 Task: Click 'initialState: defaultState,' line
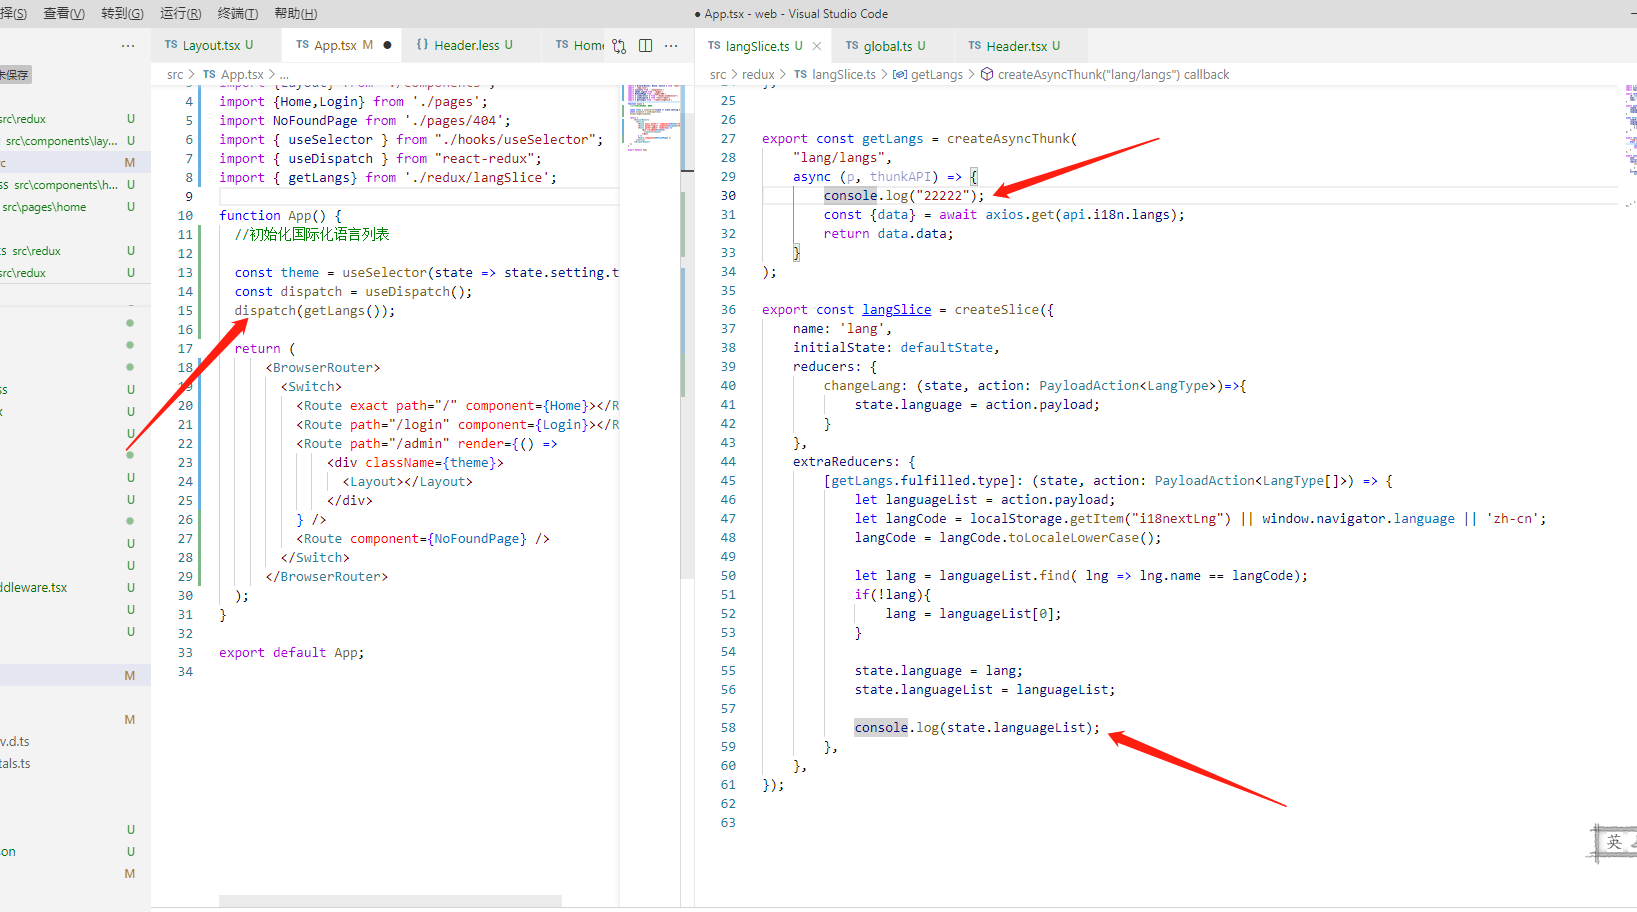click(896, 348)
